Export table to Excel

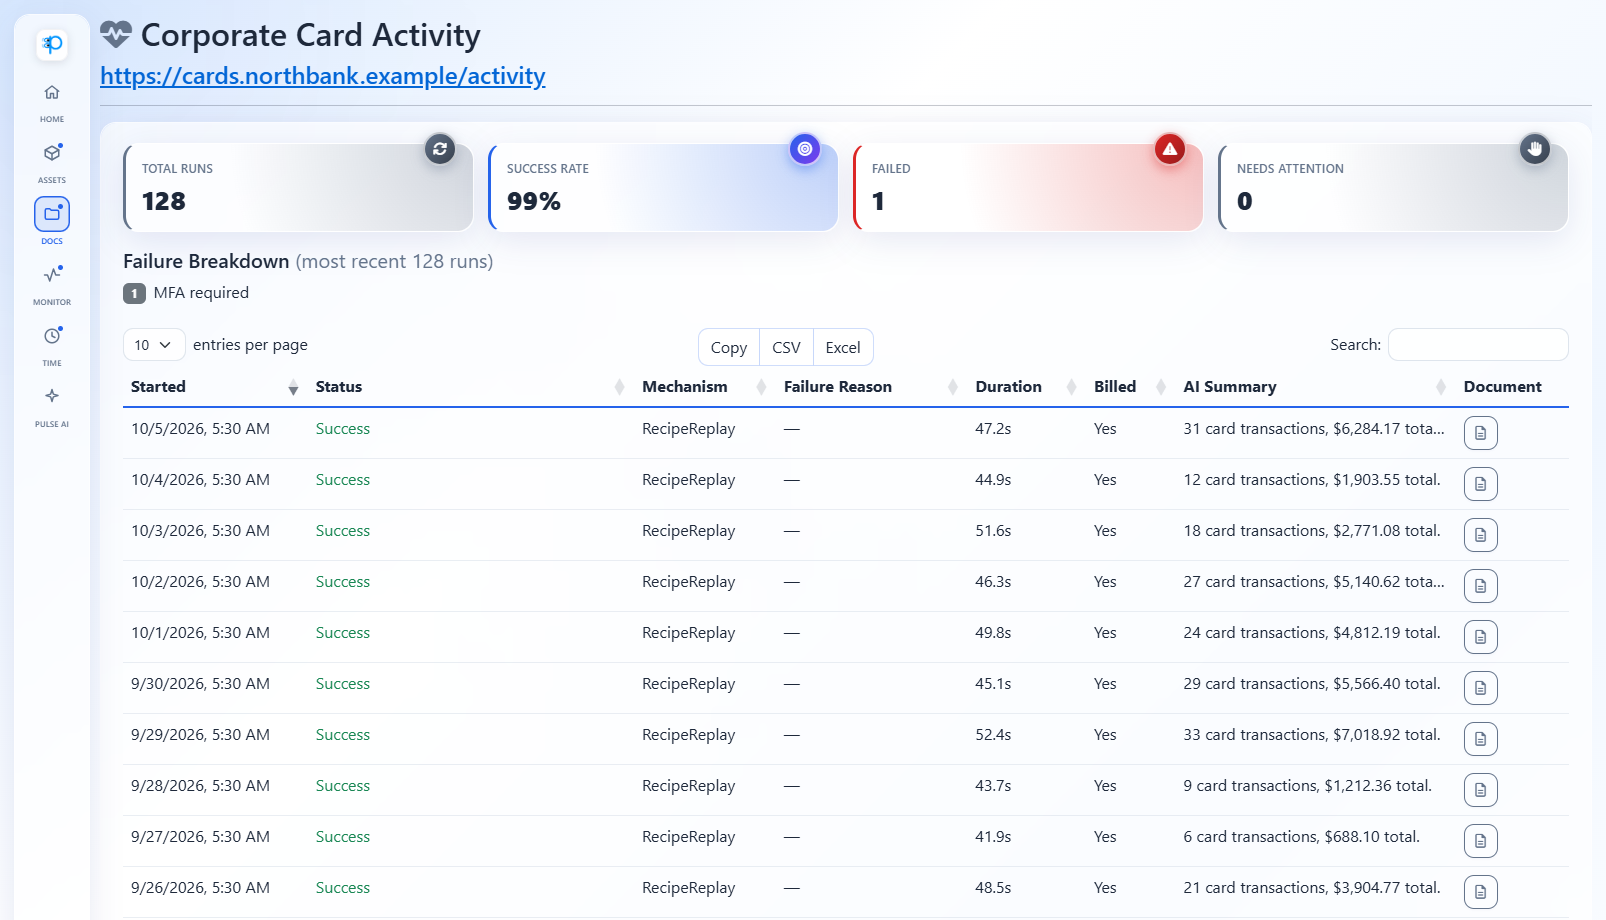tap(843, 348)
